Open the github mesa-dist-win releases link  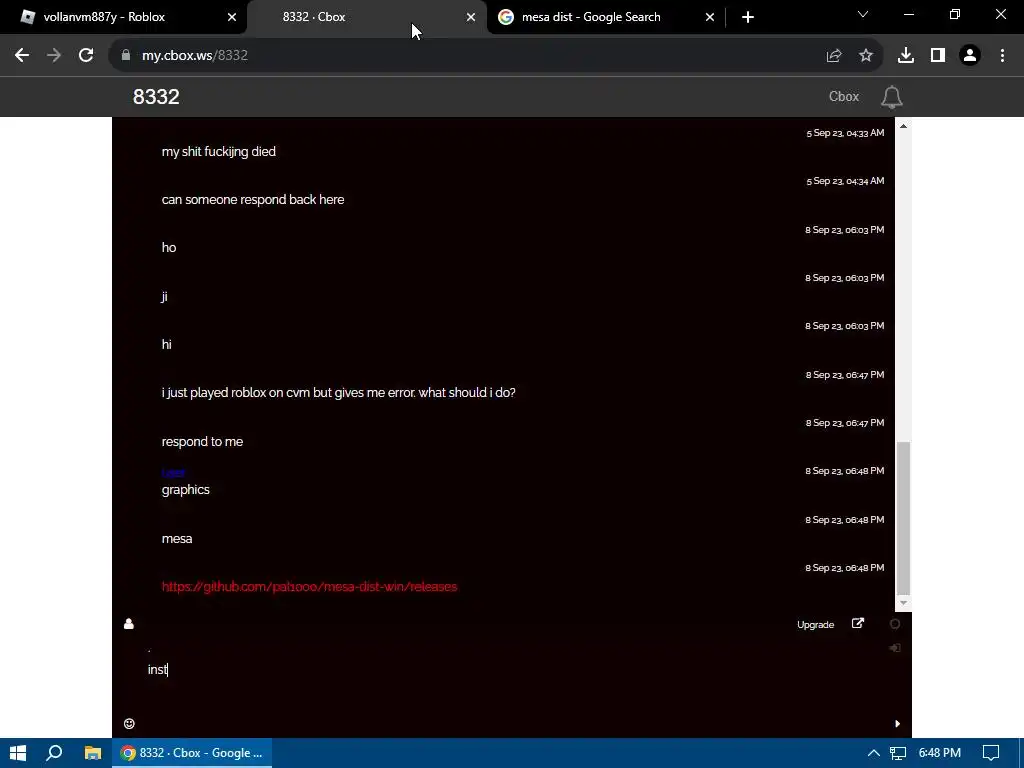click(310, 586)
